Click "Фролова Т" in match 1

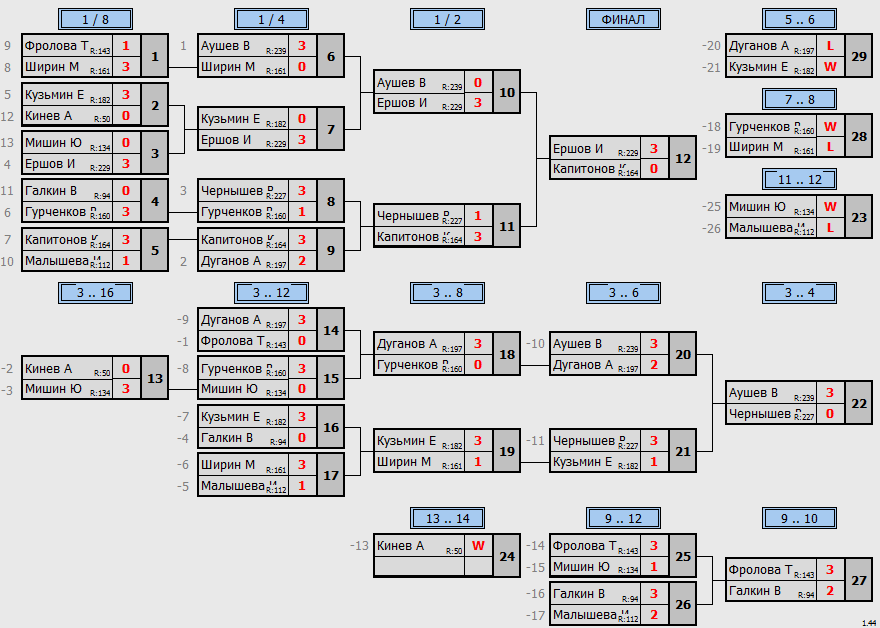56,46
